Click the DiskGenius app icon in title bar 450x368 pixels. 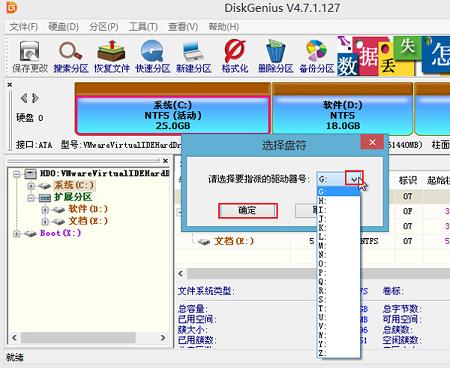tap(11, 8)
